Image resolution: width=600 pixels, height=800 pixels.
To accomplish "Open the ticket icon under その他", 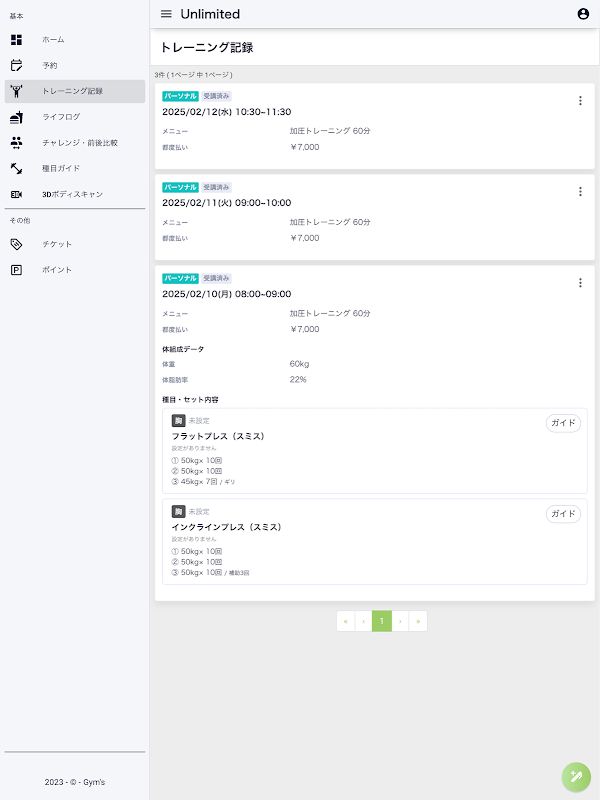I will coord(16,244).
